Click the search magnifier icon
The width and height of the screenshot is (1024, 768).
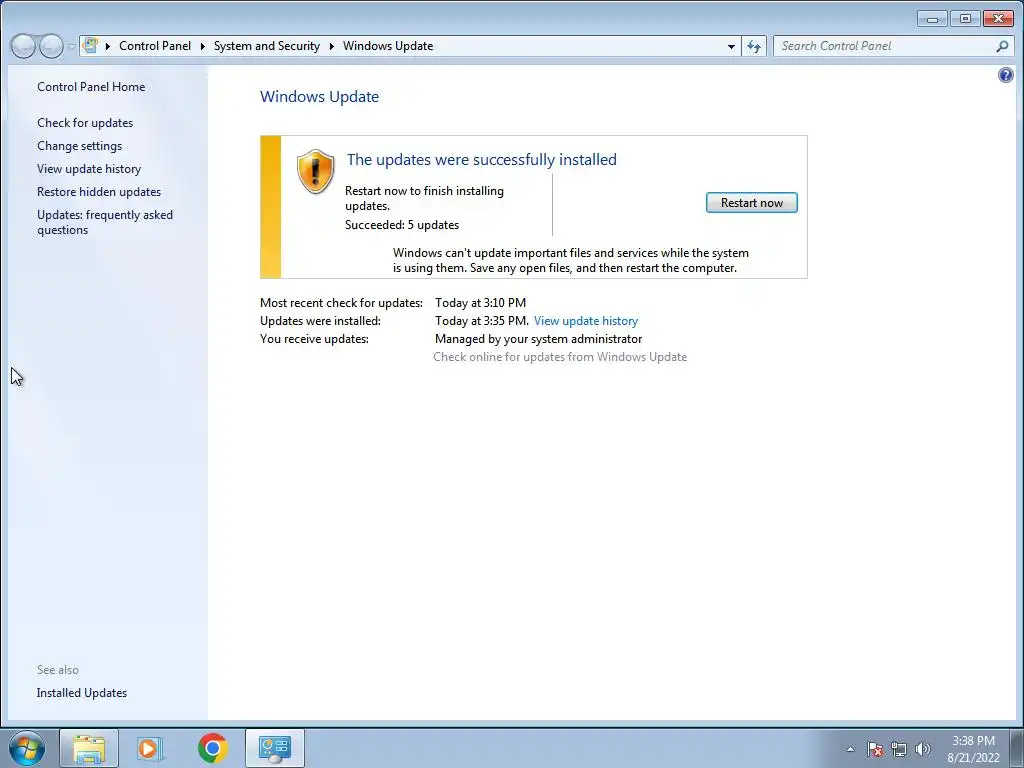1002,46
